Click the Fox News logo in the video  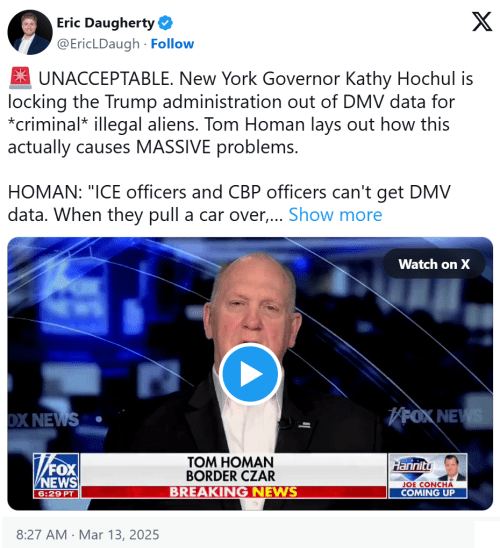[56, 472]
